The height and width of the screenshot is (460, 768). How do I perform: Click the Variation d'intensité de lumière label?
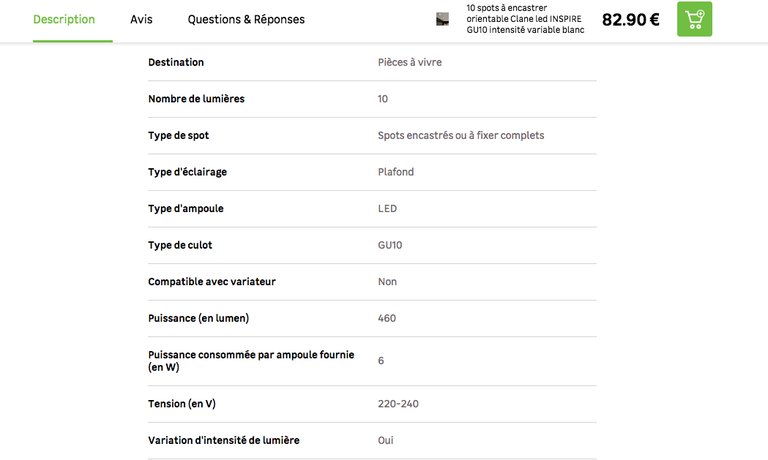click(x=224, y=440)
